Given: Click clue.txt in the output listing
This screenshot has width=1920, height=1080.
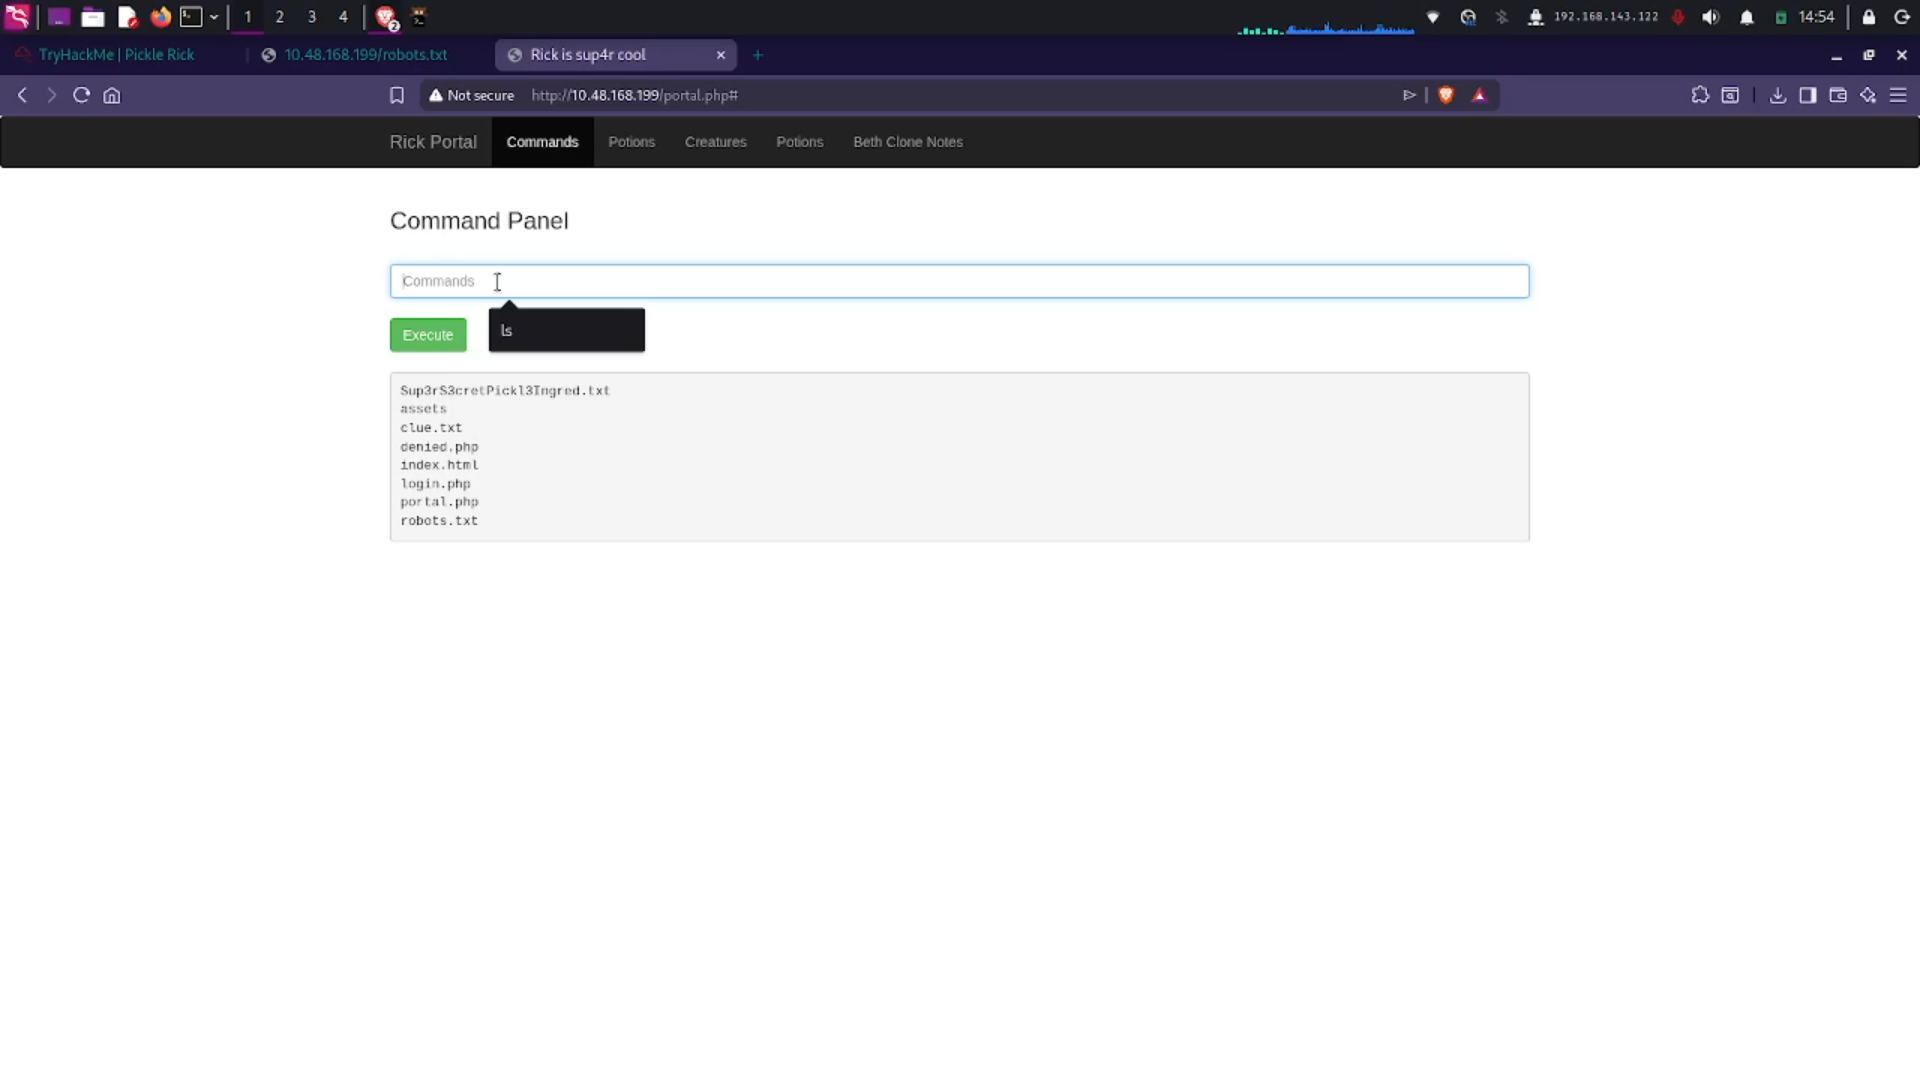Looking at the screenshot, I should pos(431,428).
